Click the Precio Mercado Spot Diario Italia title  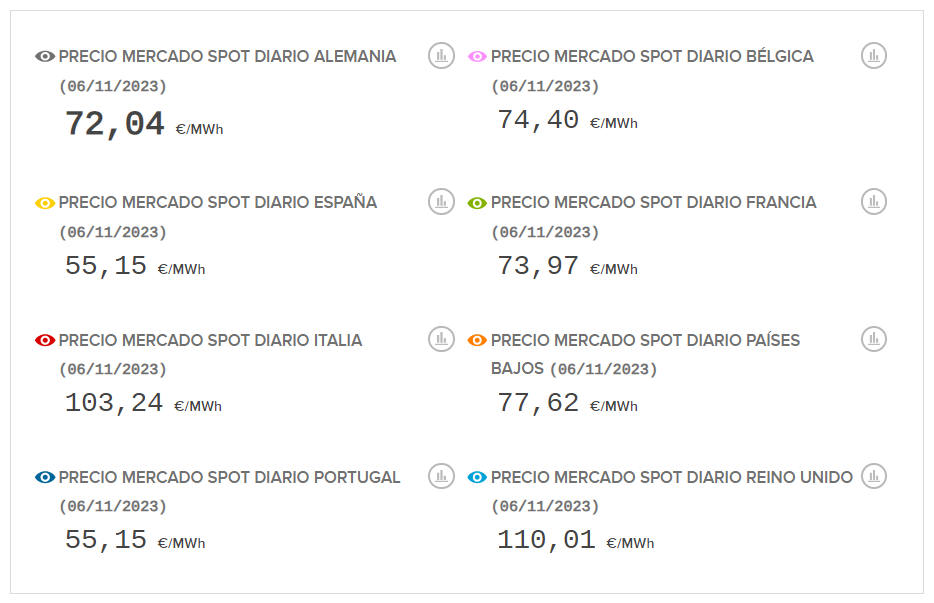tap(210, 341)
